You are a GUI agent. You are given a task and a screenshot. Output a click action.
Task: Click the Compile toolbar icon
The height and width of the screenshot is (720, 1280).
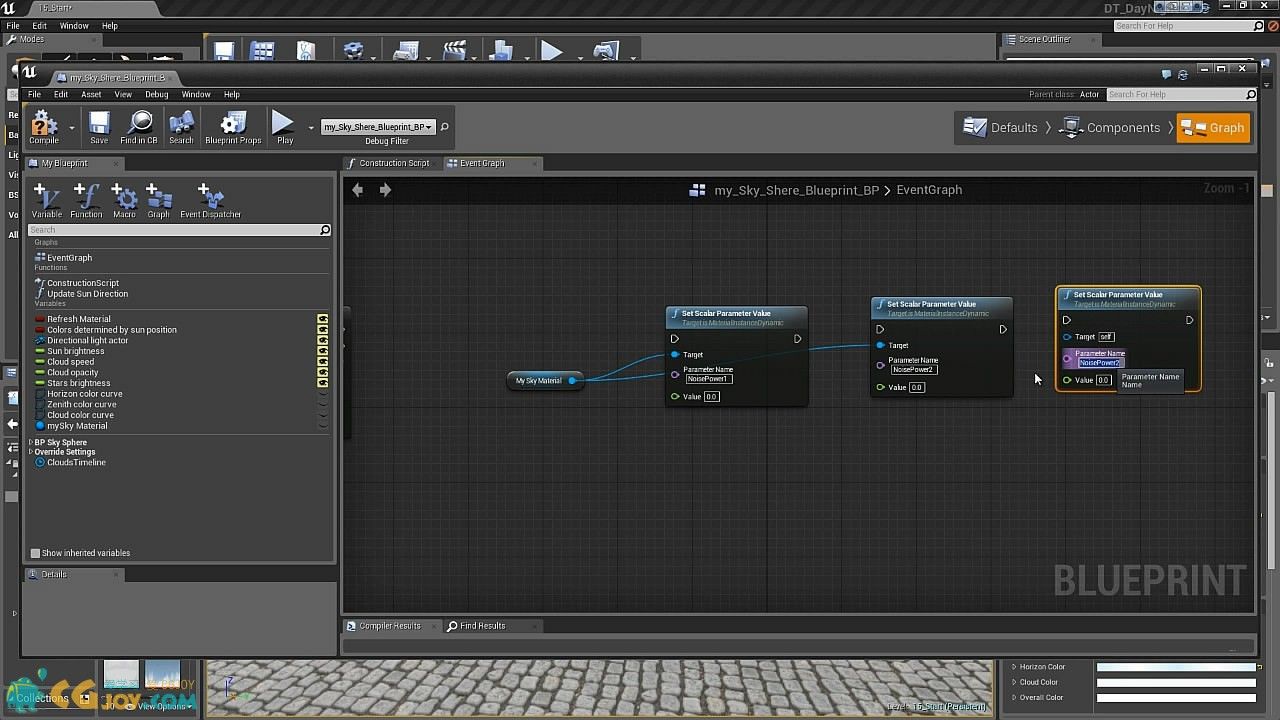click(x=43, y=123)
